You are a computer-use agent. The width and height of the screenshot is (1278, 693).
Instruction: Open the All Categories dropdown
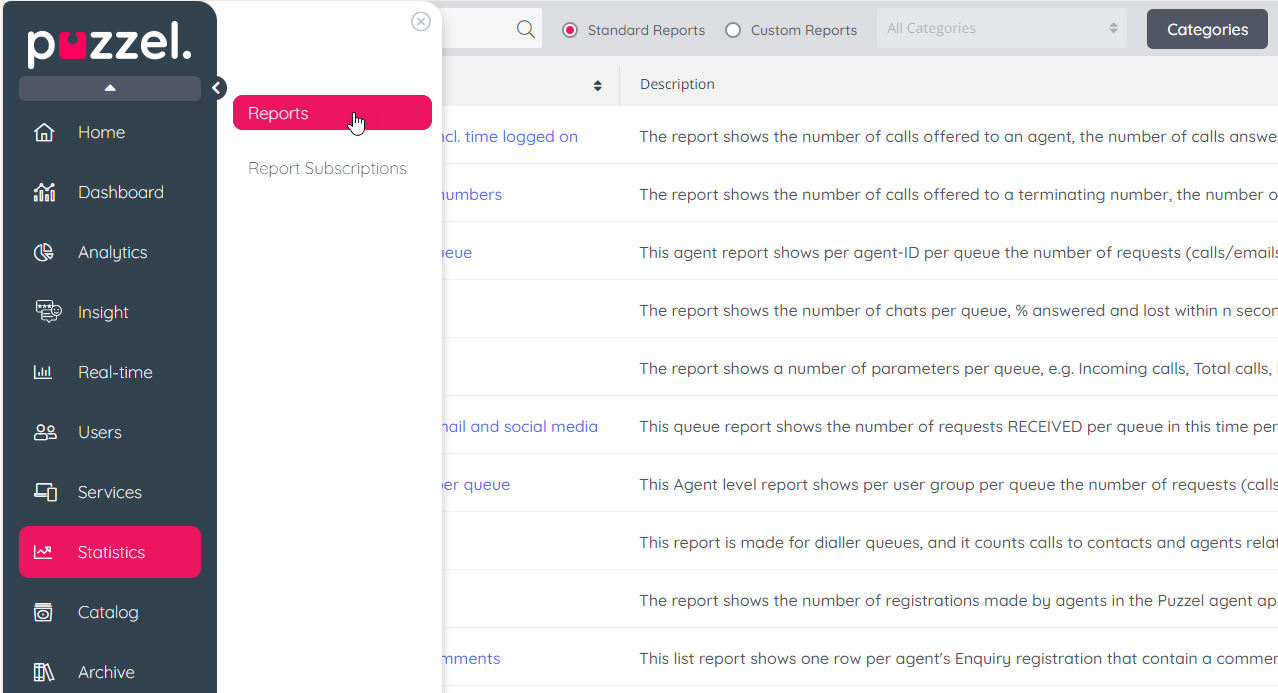coord(1001,29)
